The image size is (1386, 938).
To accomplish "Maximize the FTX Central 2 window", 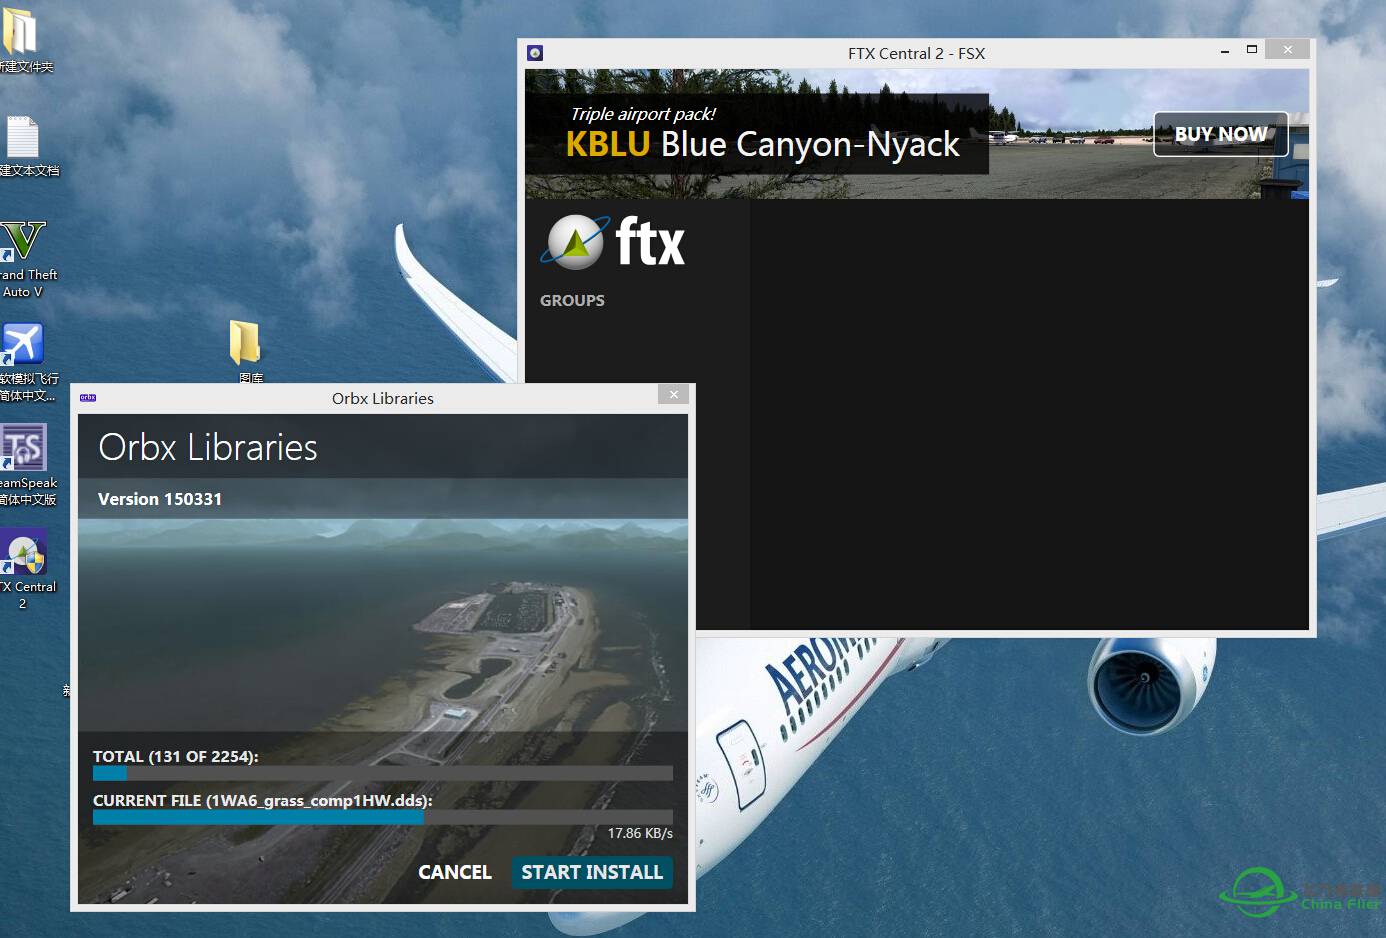I will 1251,50.
